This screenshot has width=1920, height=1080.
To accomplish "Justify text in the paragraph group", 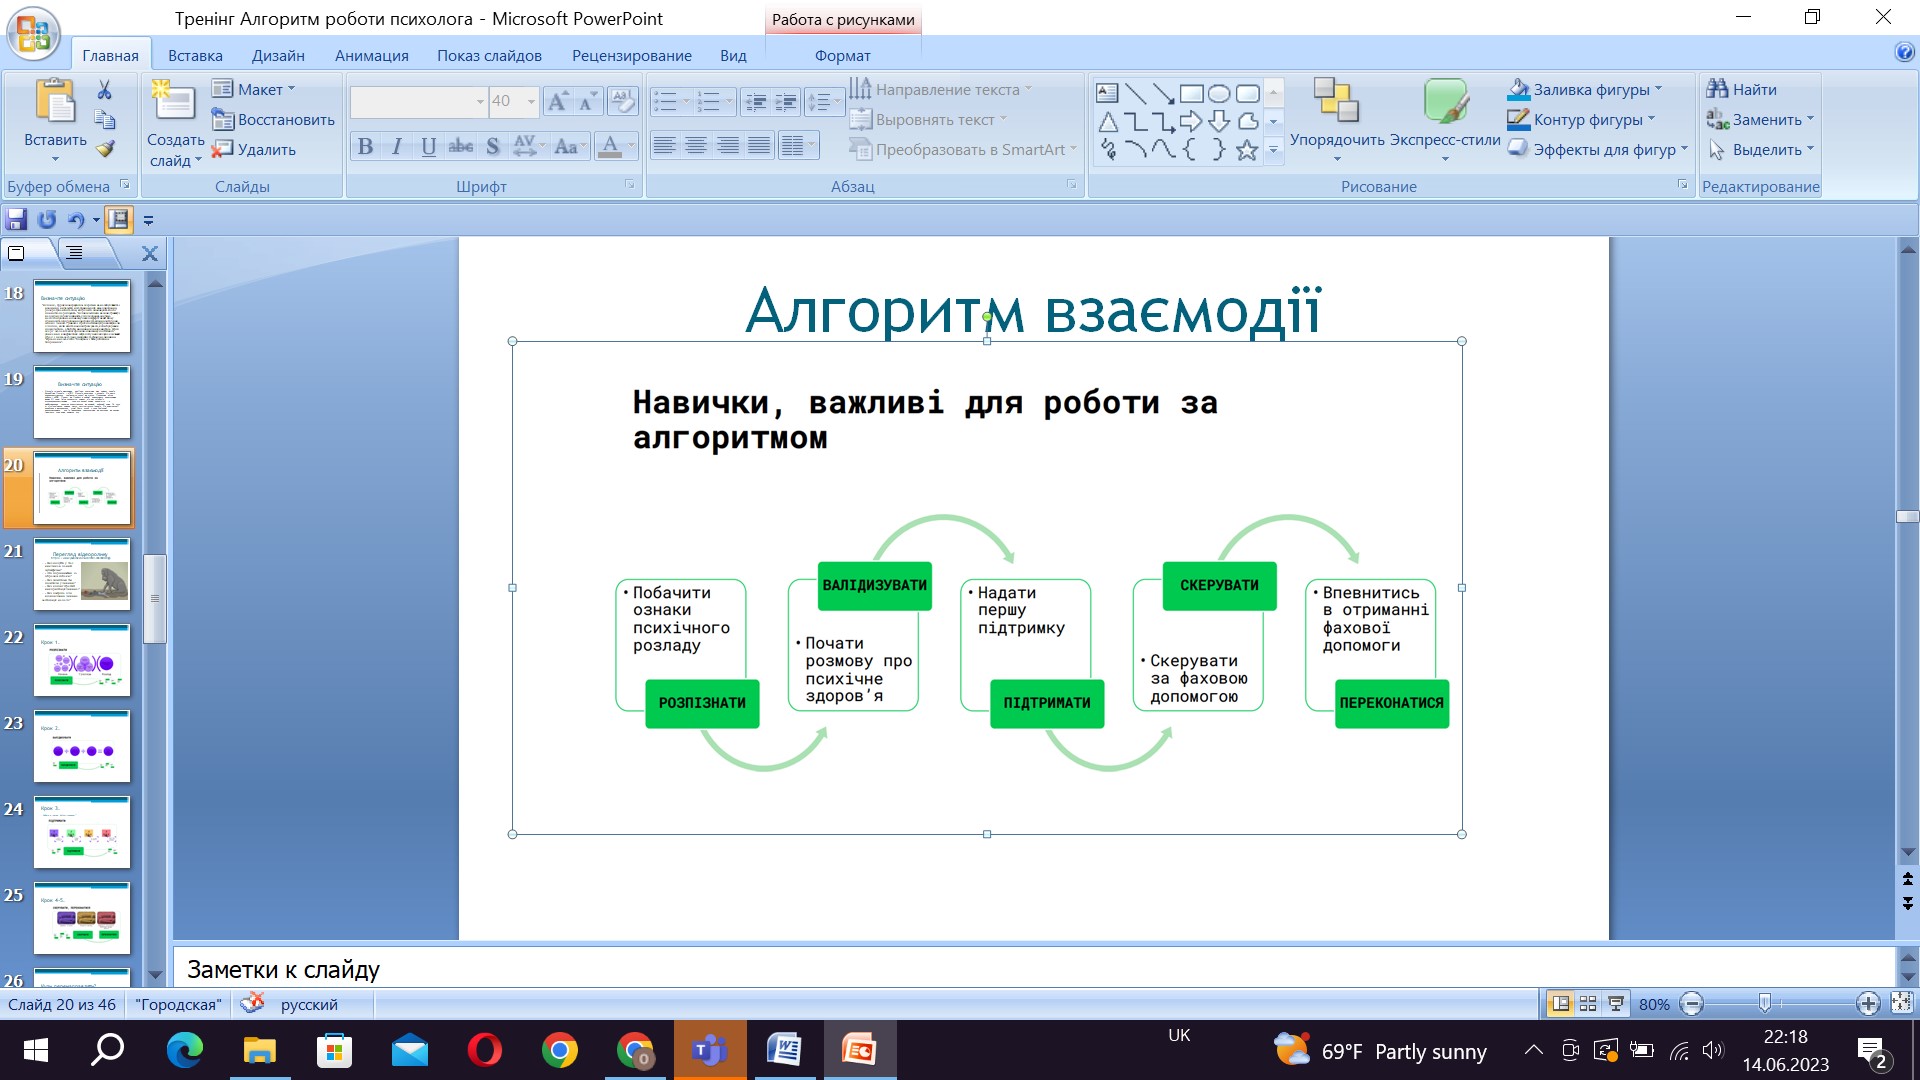I will pyautogui.click(x=760, y=146).
